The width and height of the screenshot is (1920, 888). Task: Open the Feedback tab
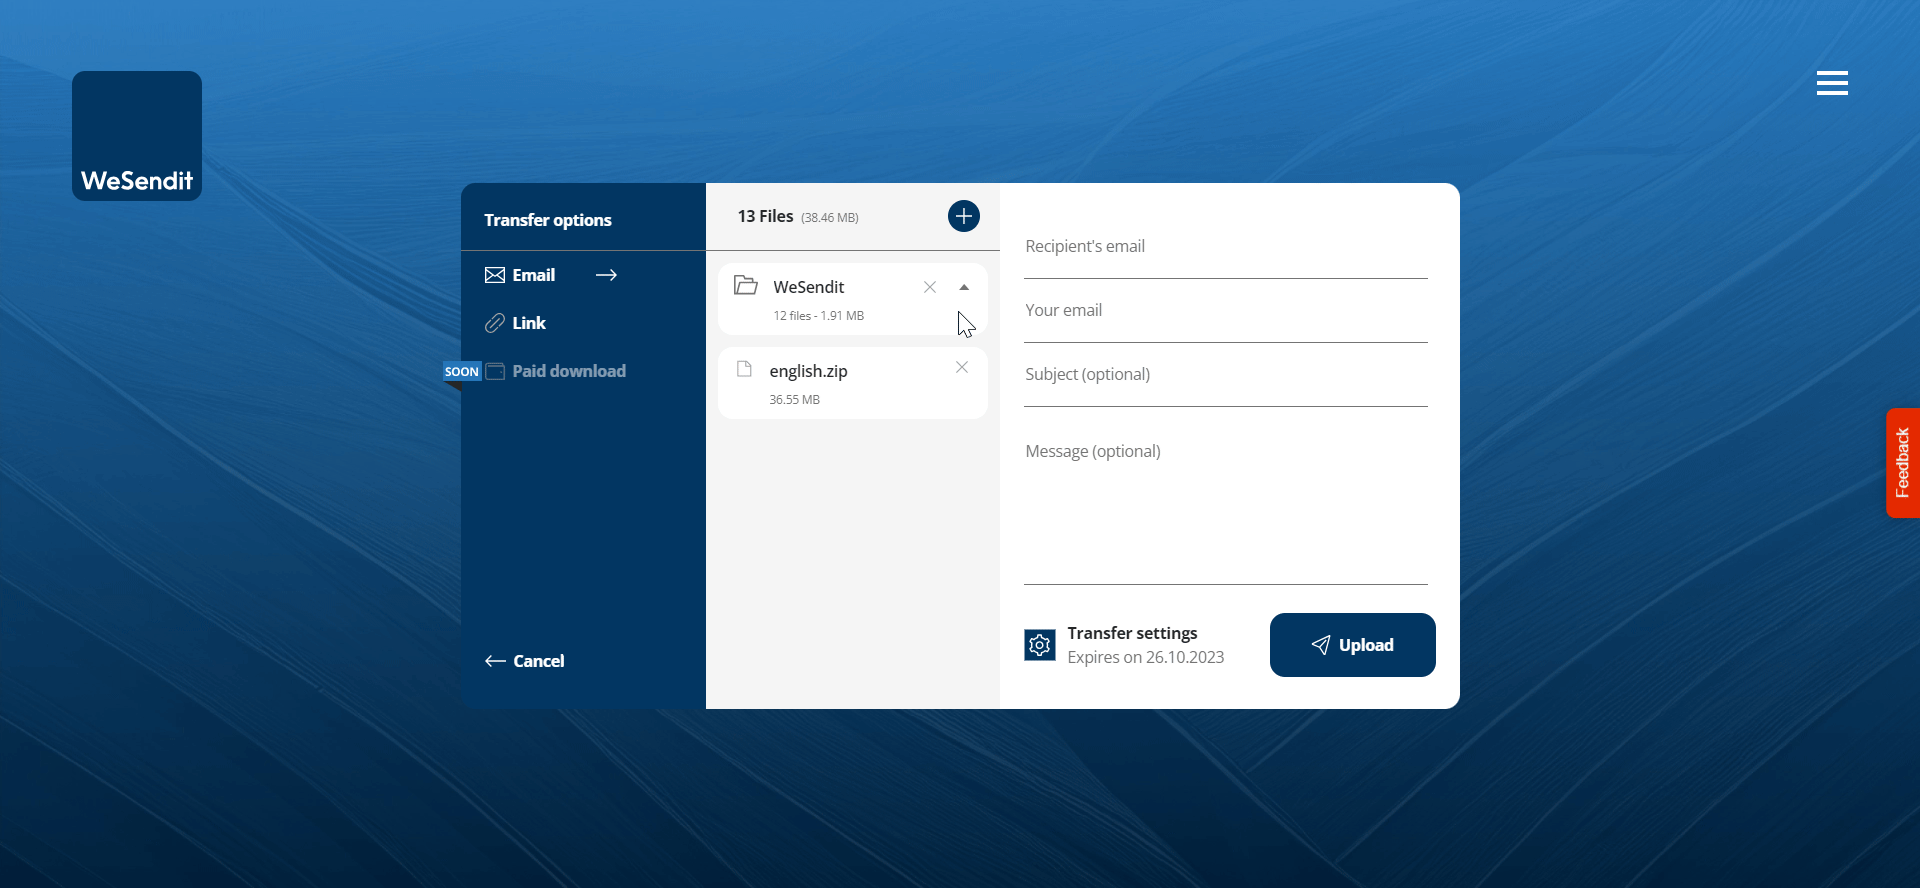[1903, 463]
